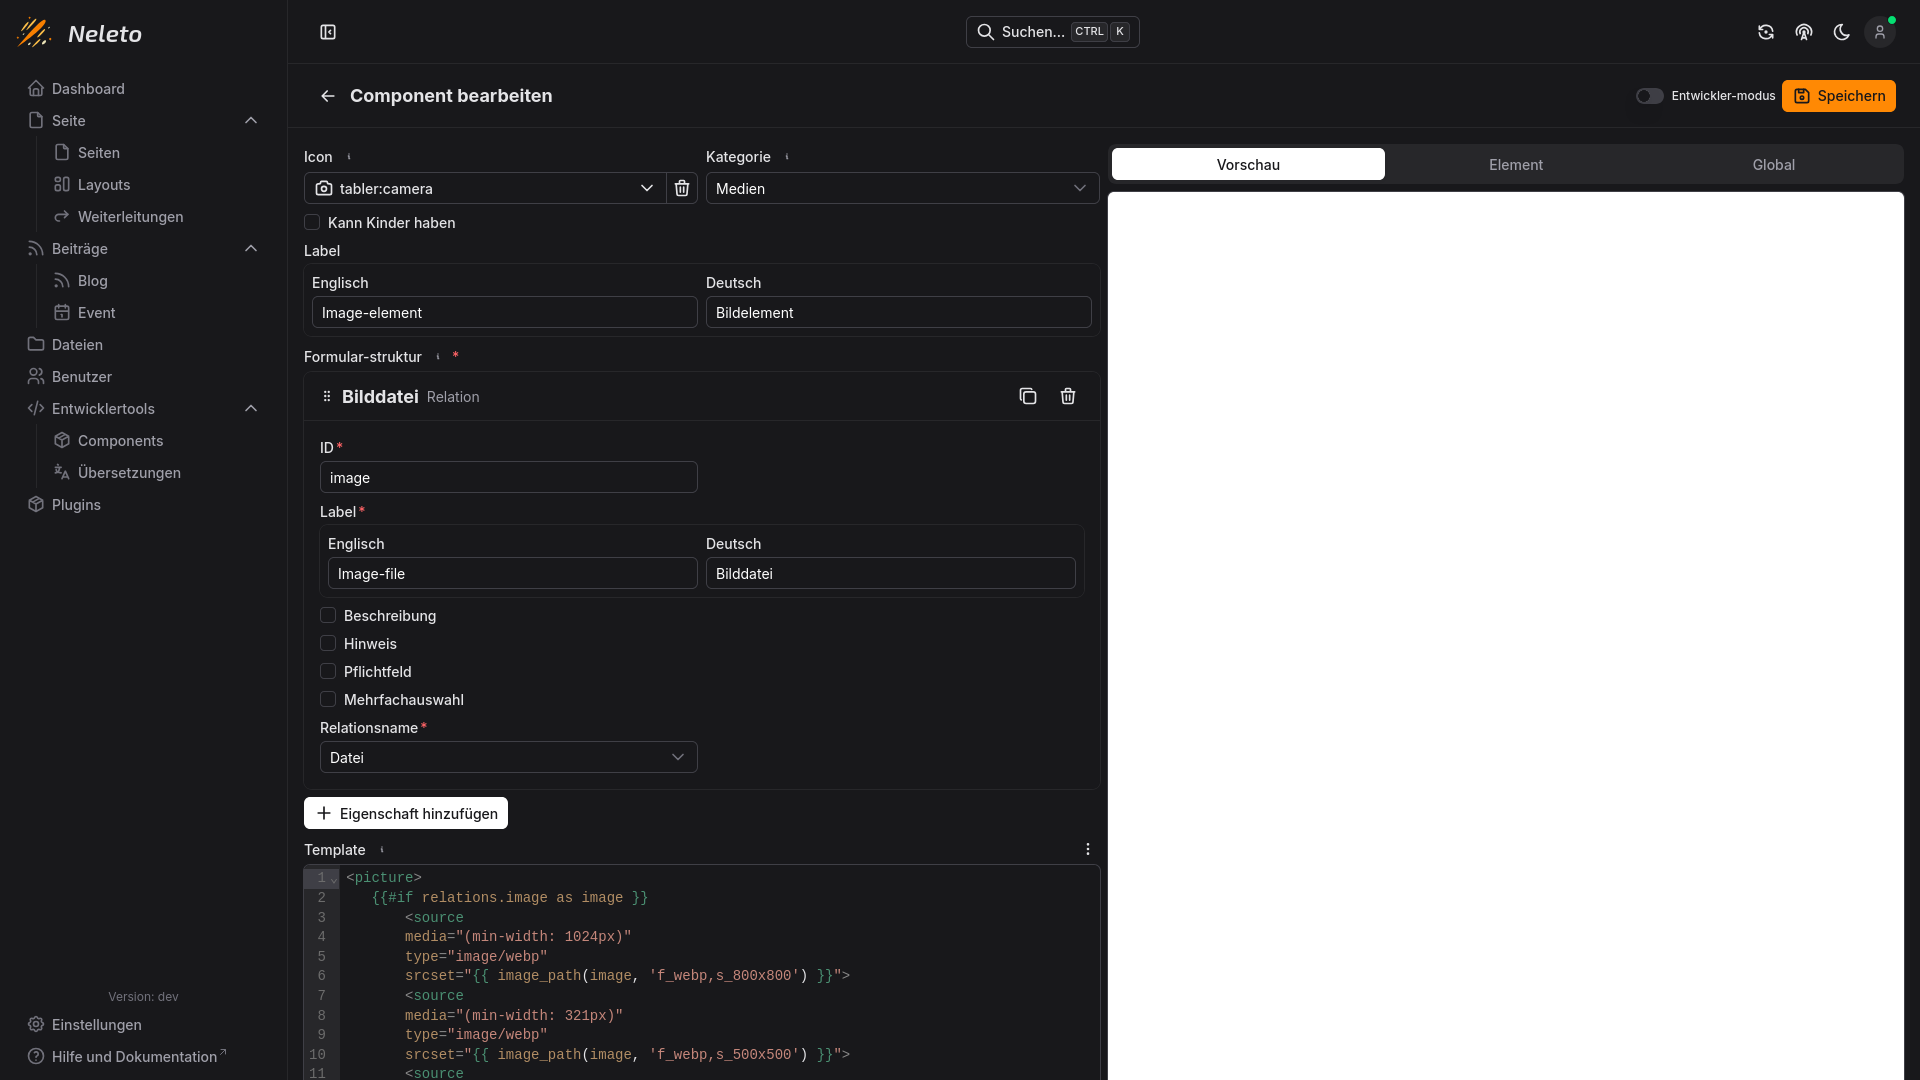Click the Speichern button
Screen dimensions: 1920x1080
click(x=1838, y=96)
